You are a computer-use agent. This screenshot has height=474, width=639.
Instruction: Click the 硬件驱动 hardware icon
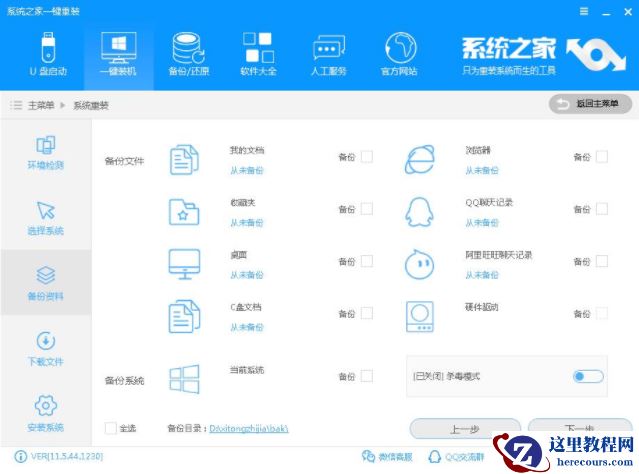click(x=420, y=316)
